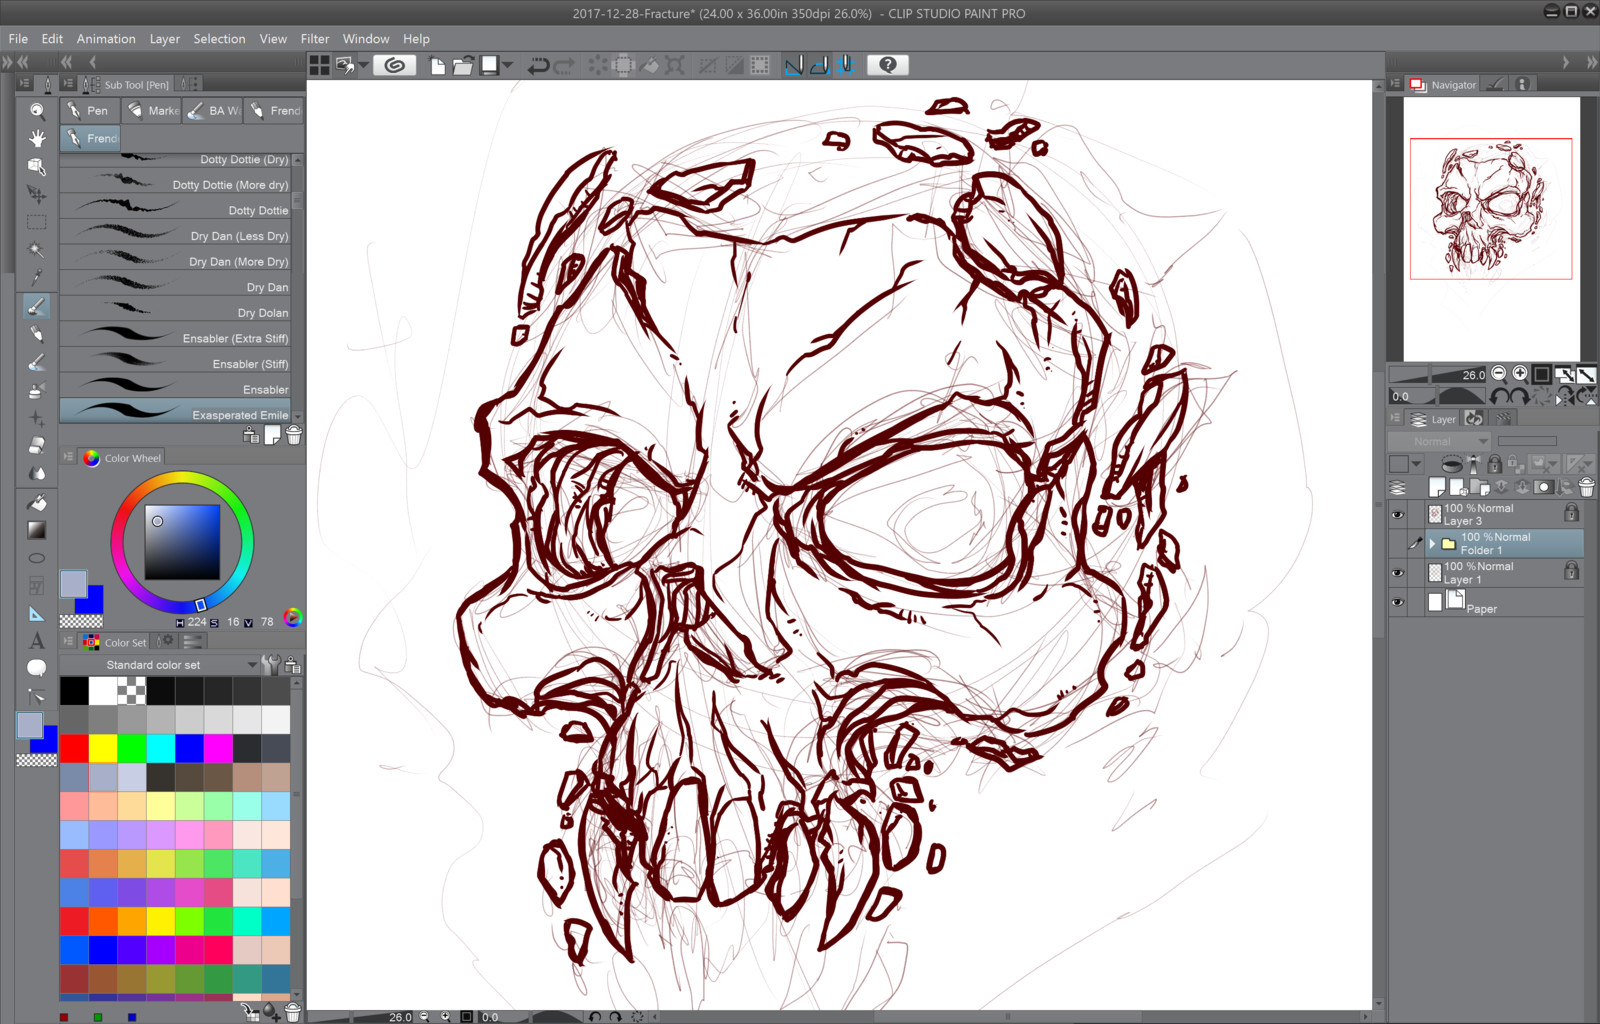Switch to the Marker sub tool tab
This screenshot has width=1600, height=1024.
[x=153, y=110]
